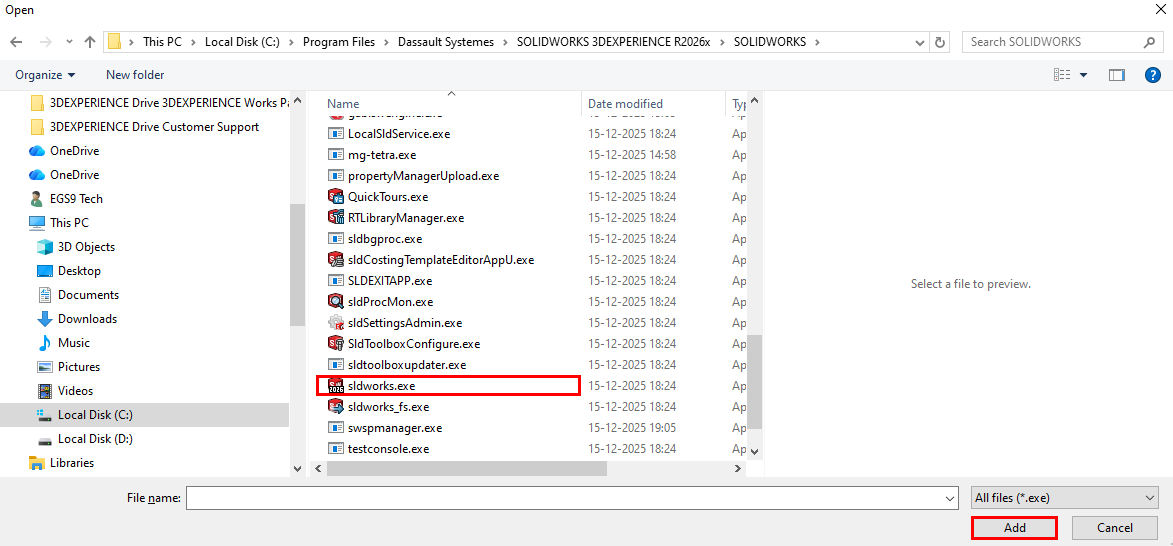Open the File name history dropdown
This screenshot has width=1173, height=546.
(951, 497)
